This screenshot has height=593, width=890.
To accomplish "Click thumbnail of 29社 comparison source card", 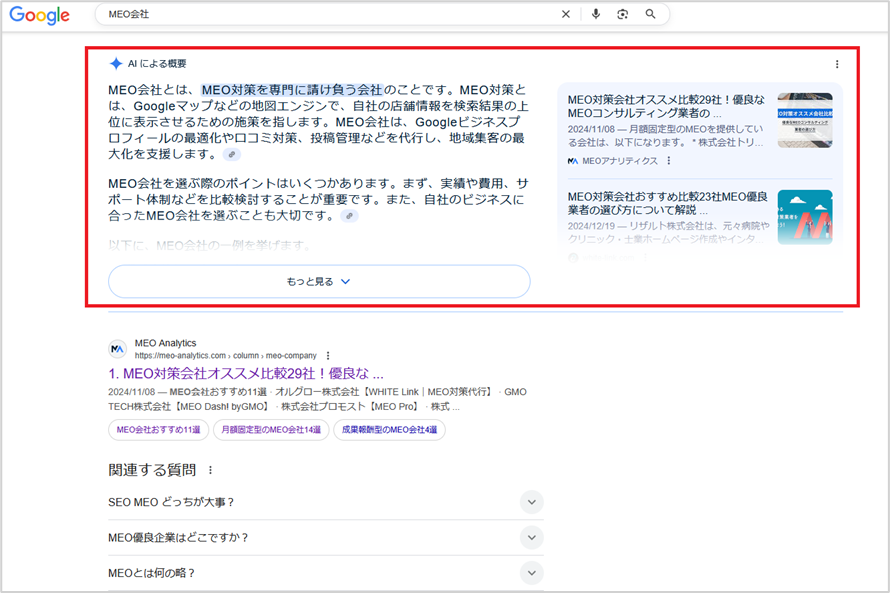I will 805,120.
